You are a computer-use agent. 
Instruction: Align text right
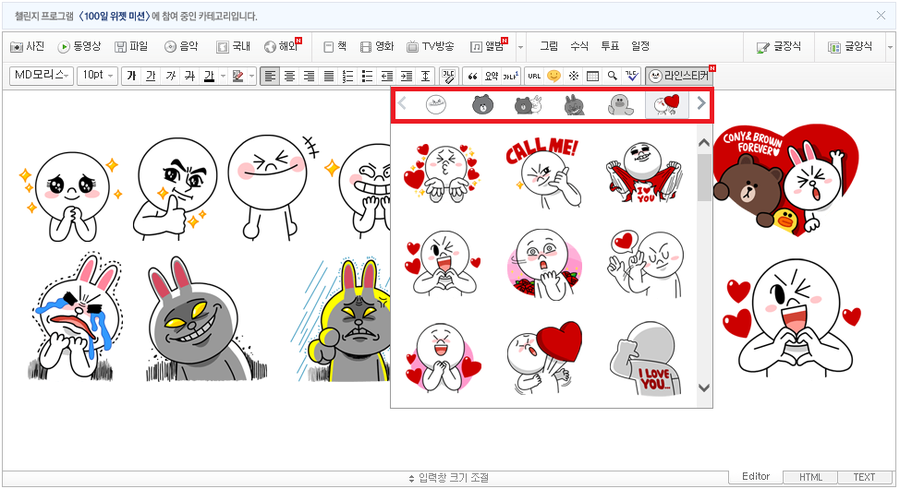click(x=309, y=76)
